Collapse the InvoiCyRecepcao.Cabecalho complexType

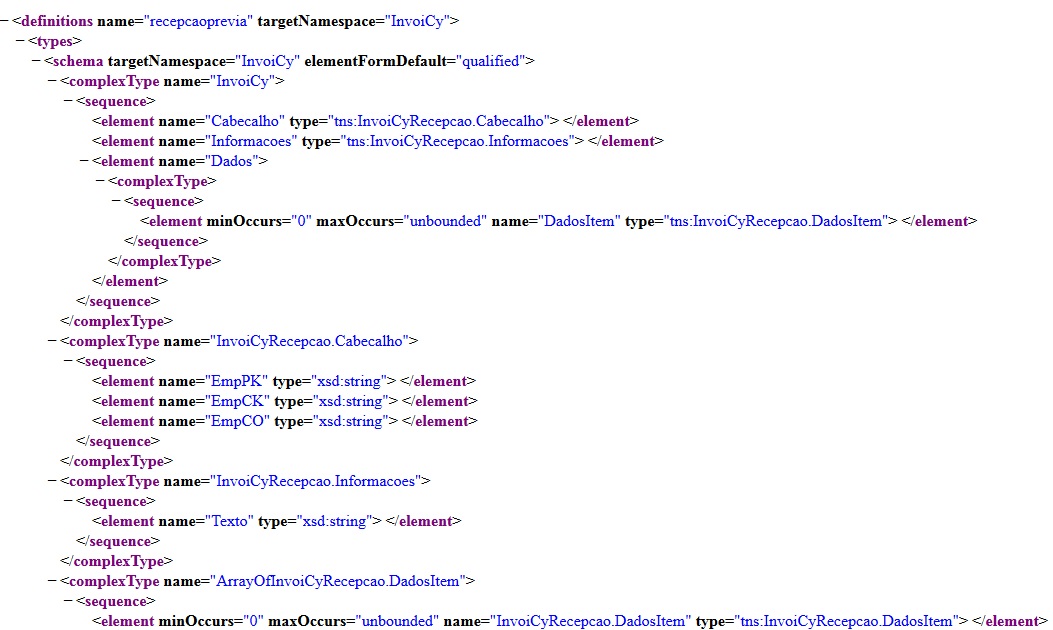tap(53, 341)
